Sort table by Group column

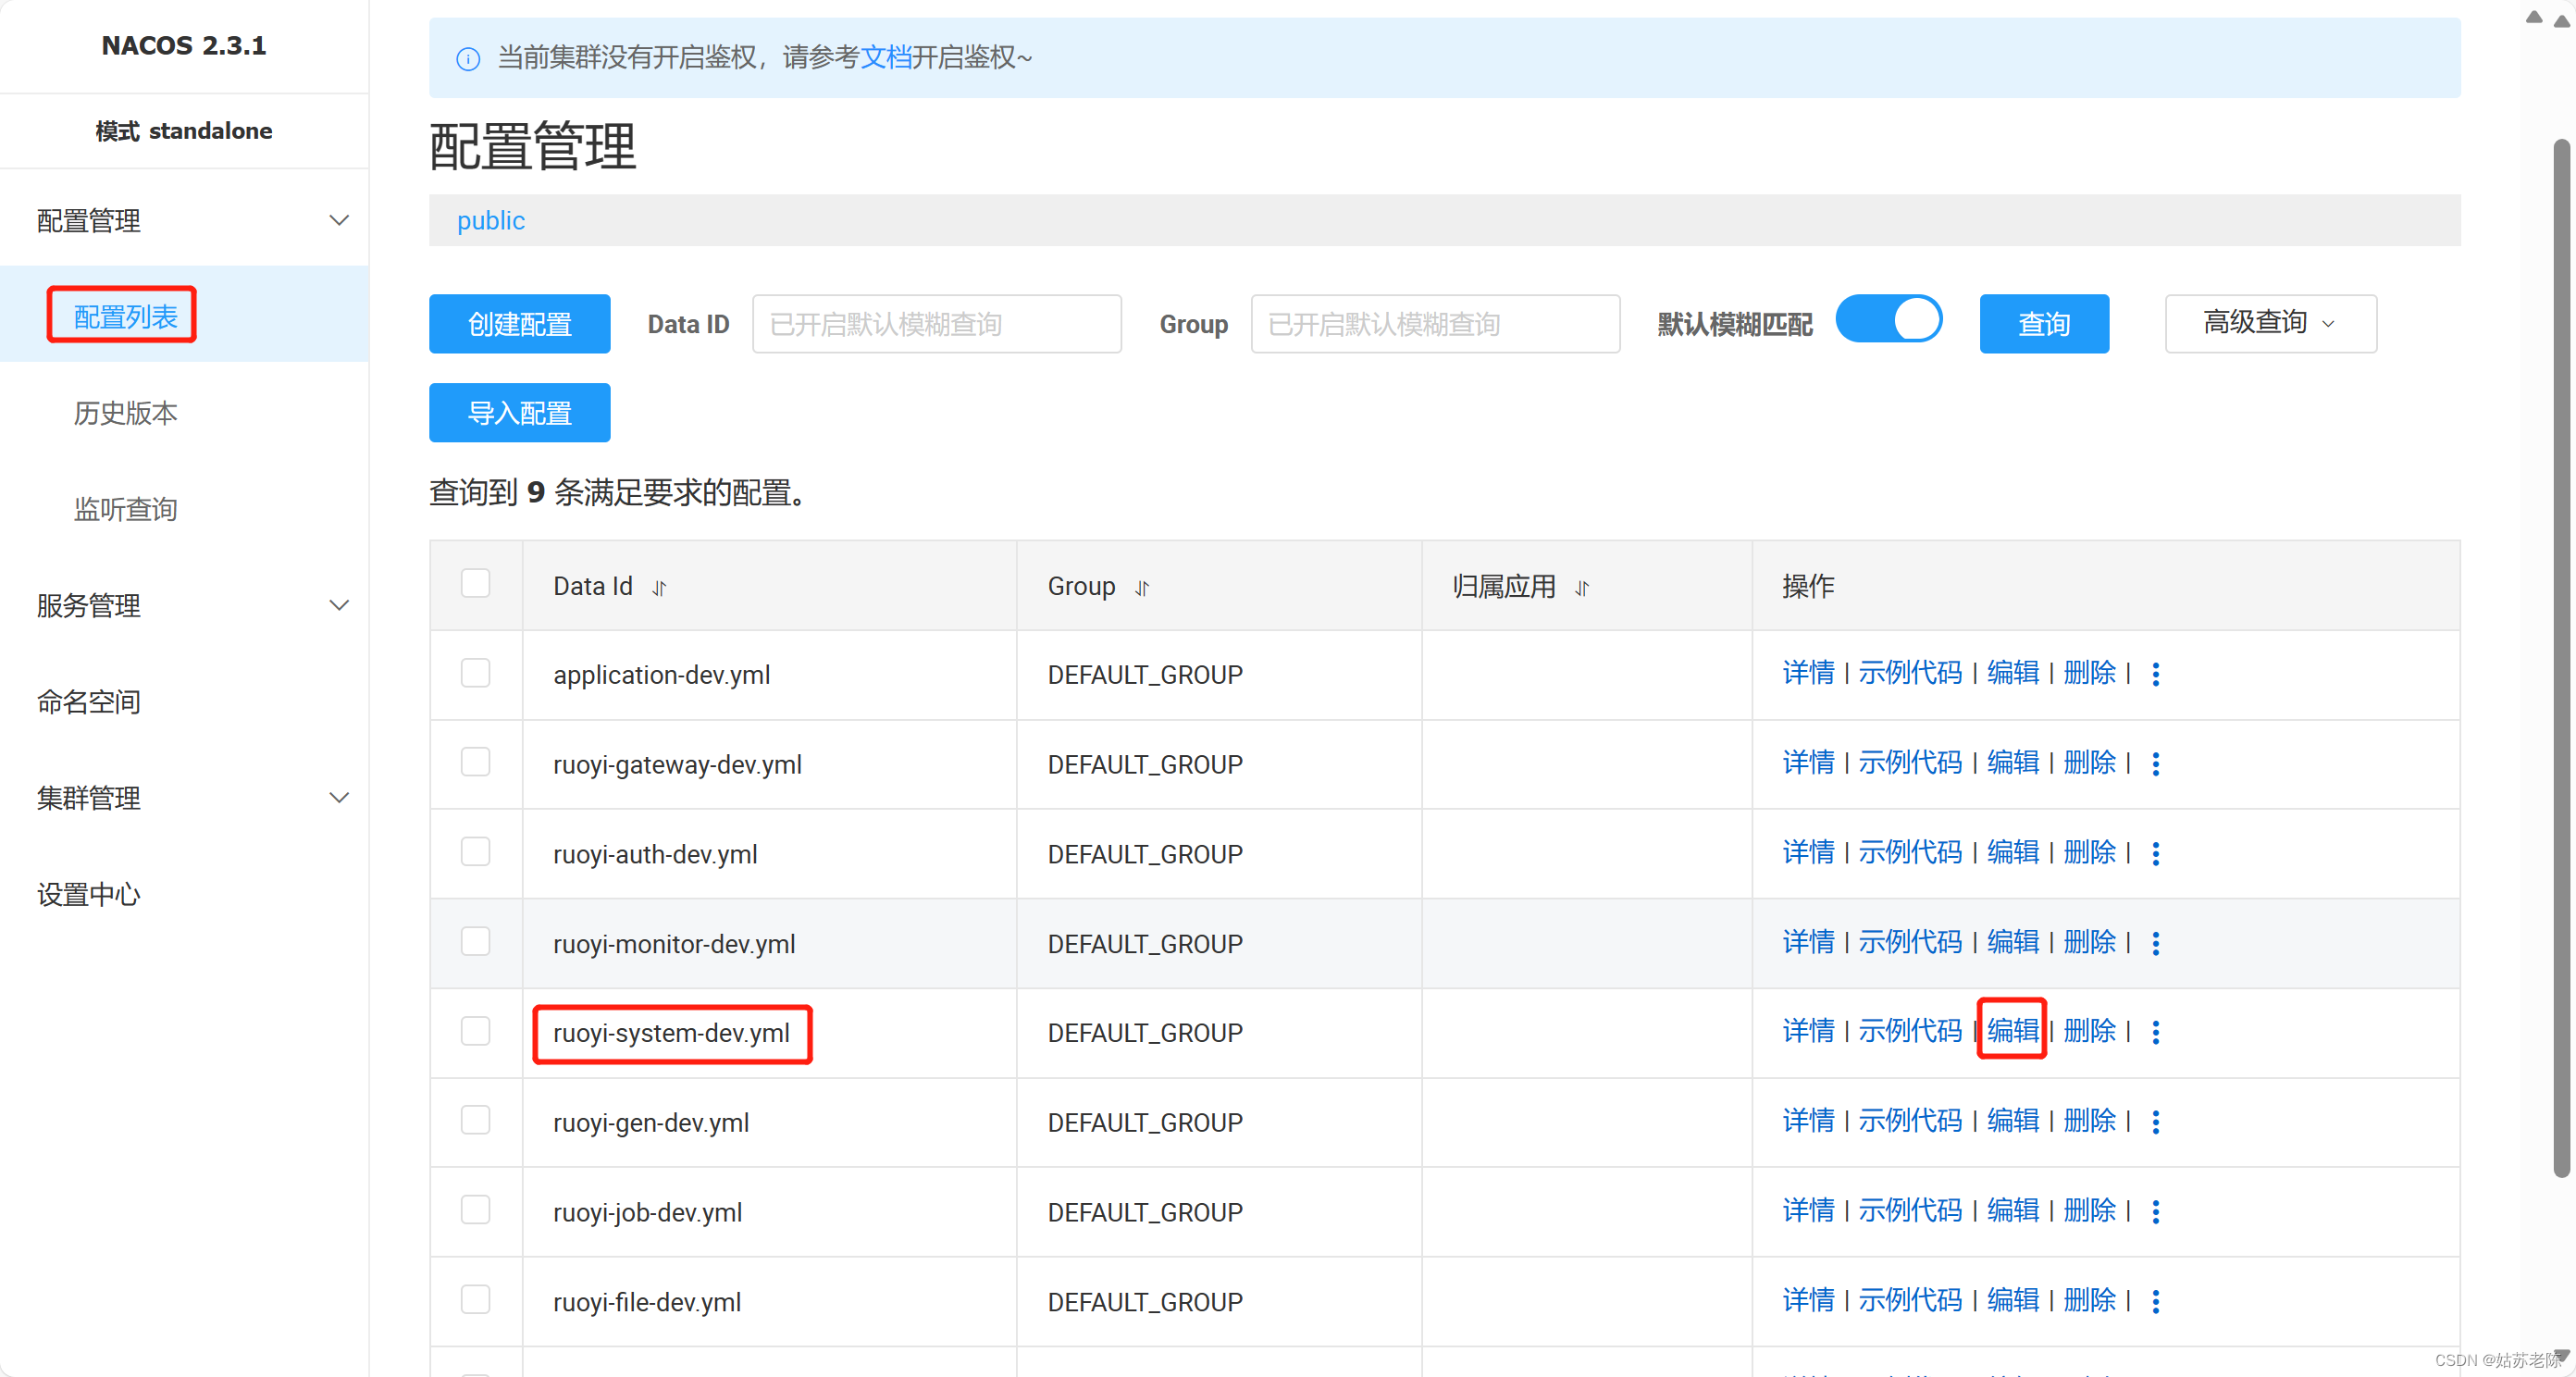[x=1142, y=588]
